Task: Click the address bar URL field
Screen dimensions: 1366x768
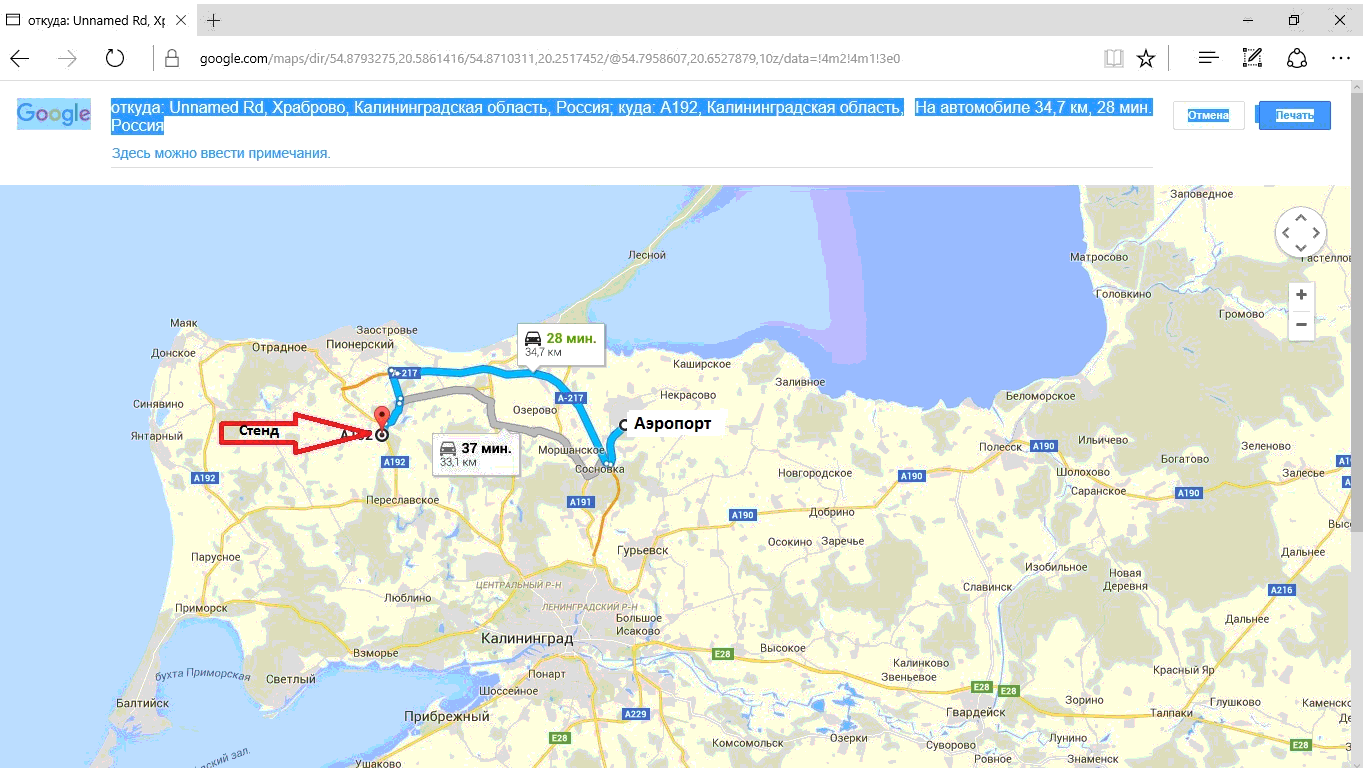Action: click(640, 58)
